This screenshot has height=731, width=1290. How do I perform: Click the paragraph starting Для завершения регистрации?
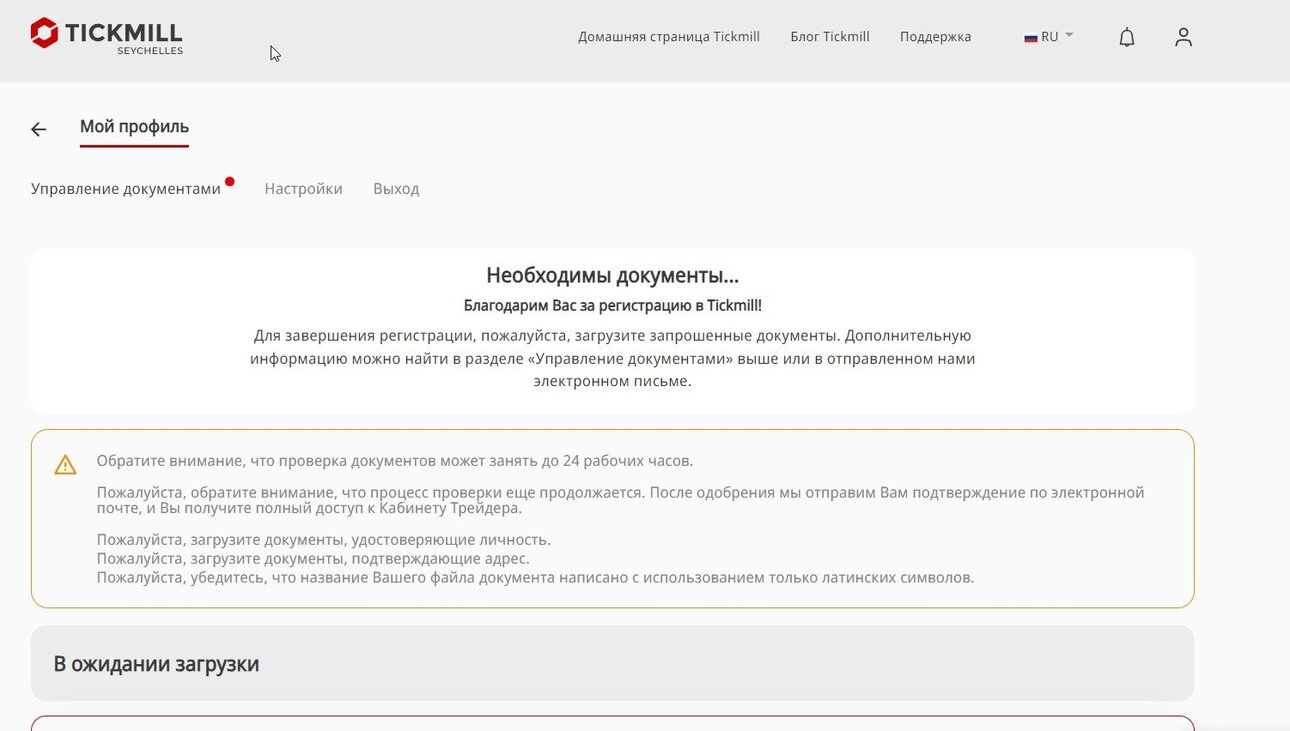pos(612,358)
